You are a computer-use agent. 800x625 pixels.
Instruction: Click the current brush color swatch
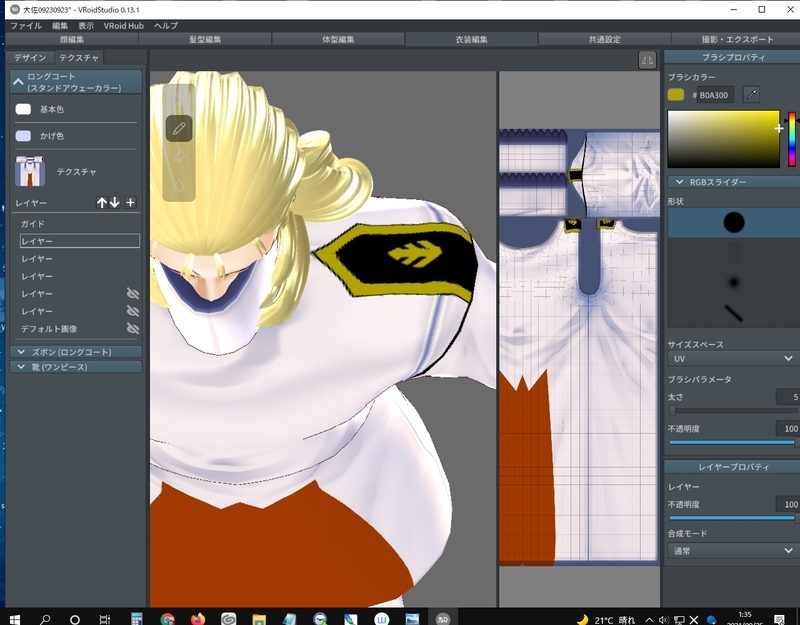676,94
